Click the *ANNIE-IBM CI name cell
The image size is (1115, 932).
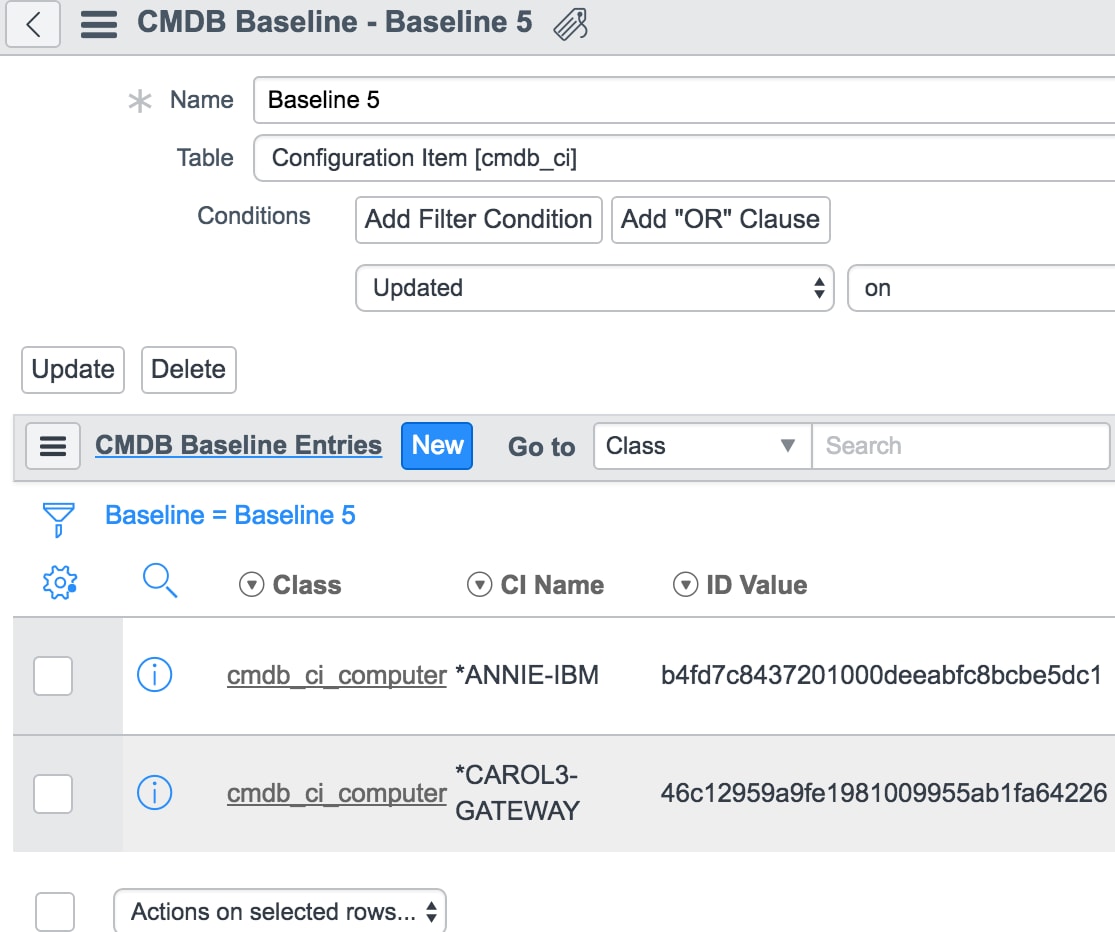pyautogui.click(x=527, y=675)
